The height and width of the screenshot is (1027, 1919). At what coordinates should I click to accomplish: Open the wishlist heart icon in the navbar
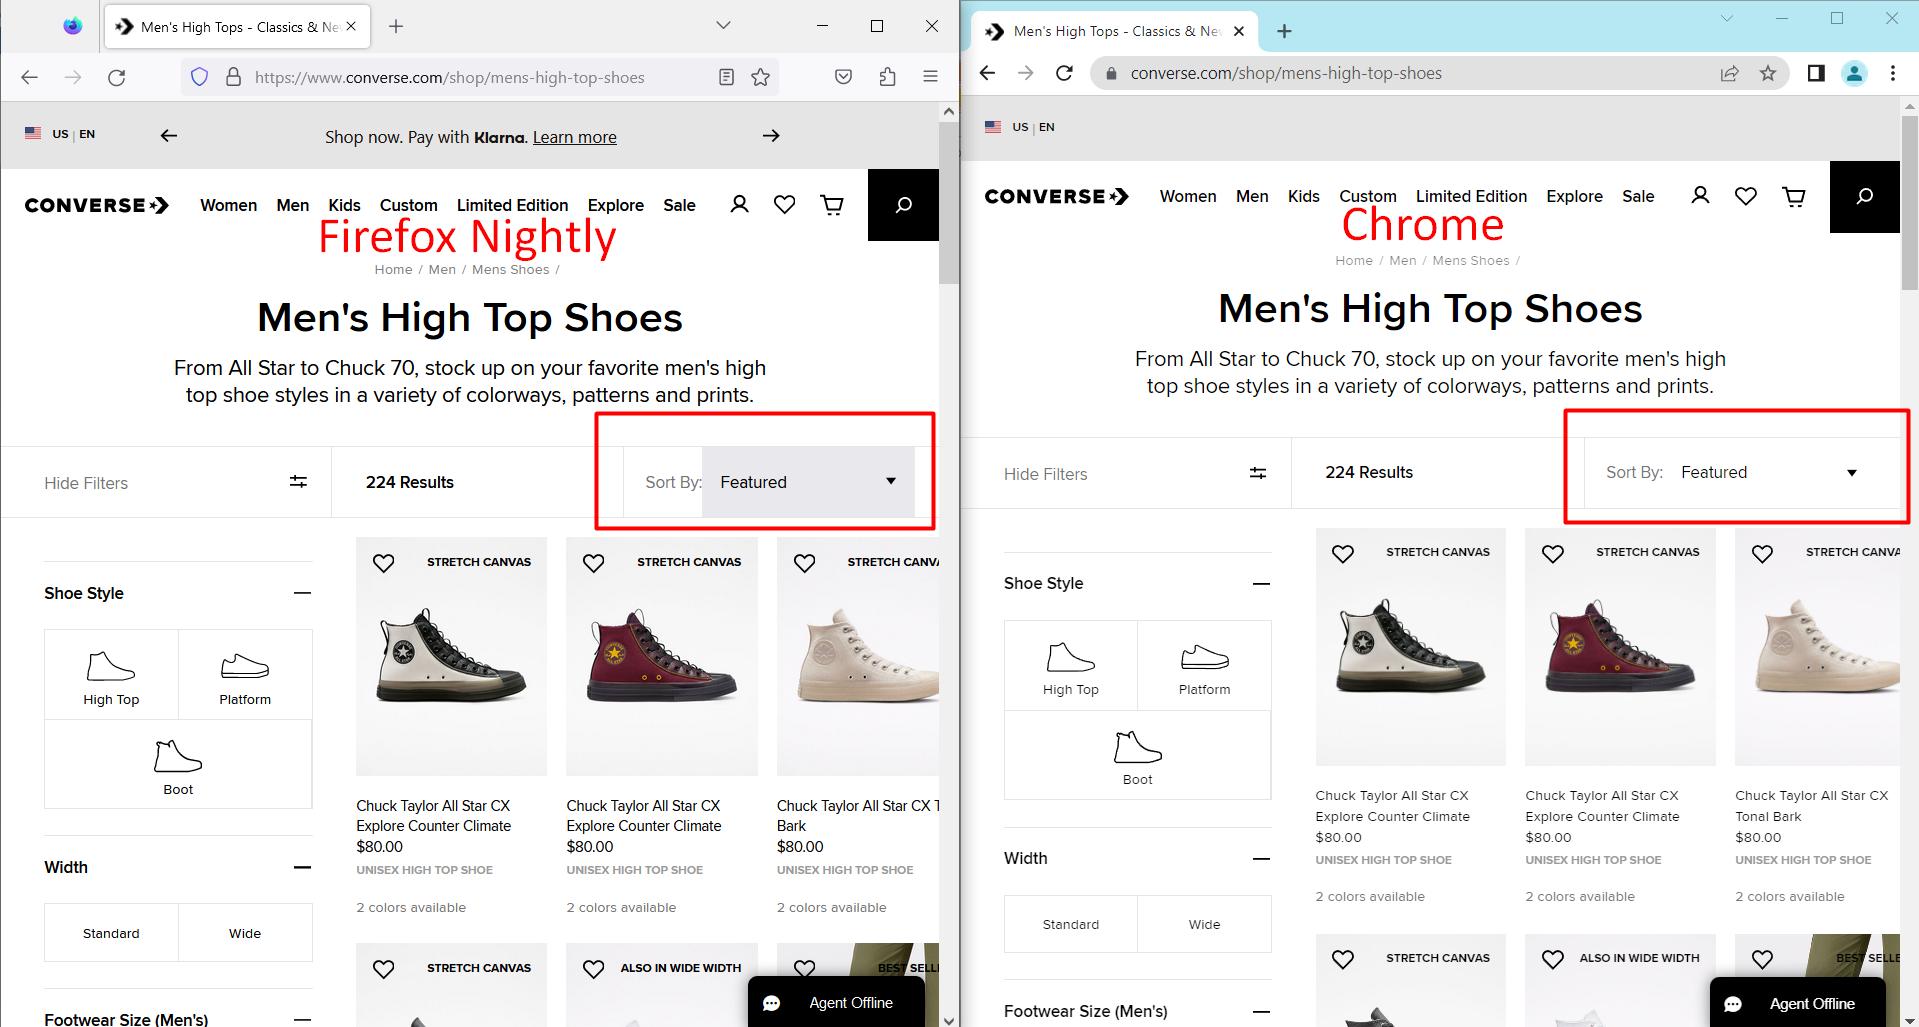tap(784, 204)
